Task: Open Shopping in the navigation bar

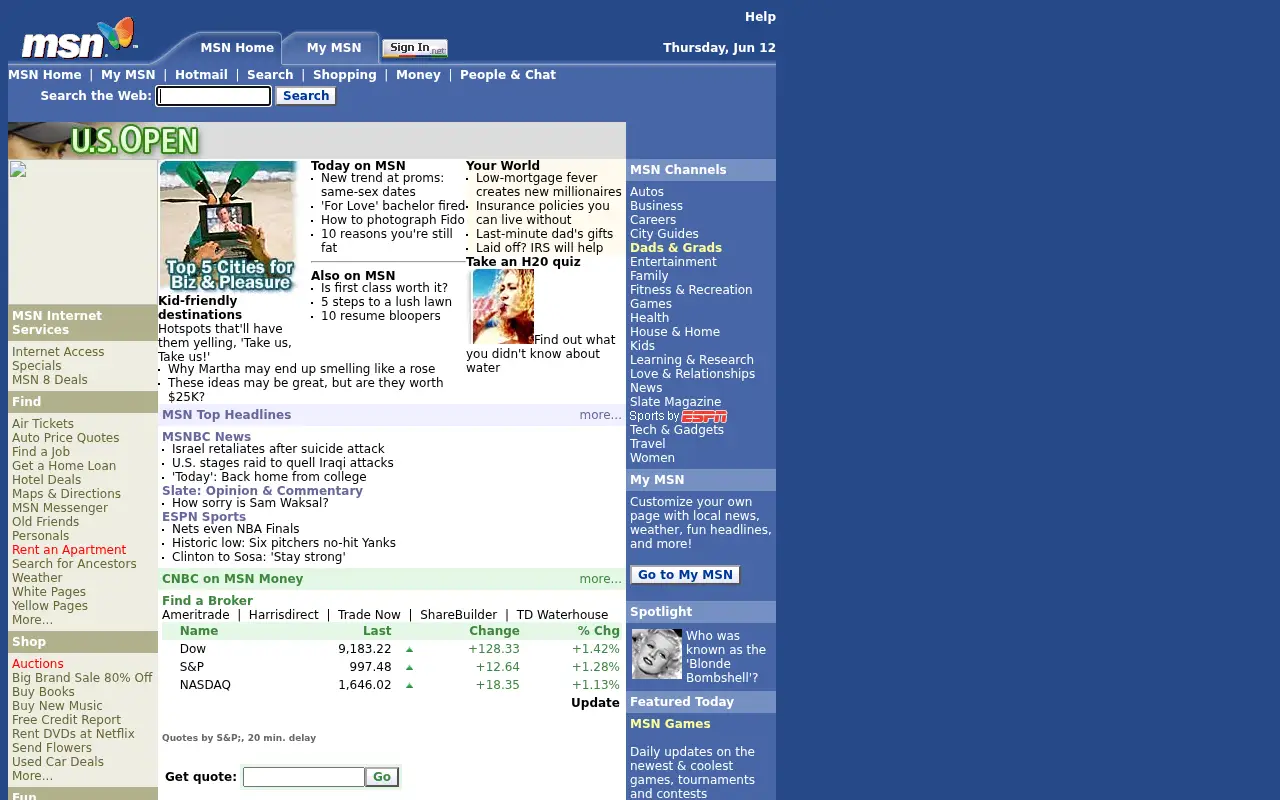Action: (x=345, y=75)
